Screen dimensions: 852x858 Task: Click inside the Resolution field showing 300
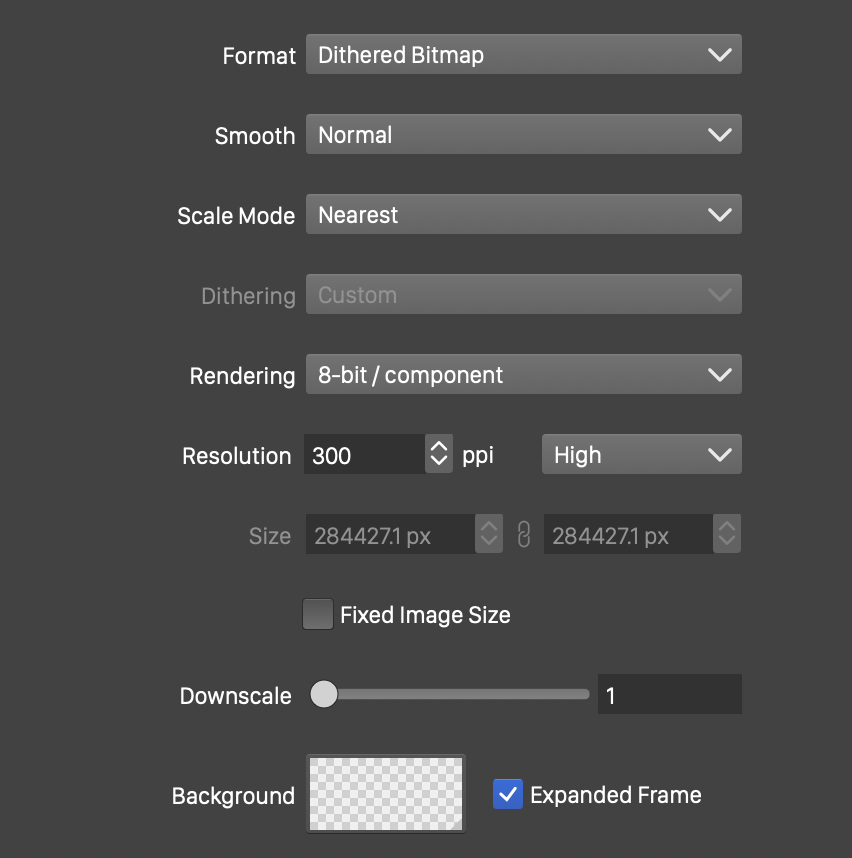[x=364, y=455]
